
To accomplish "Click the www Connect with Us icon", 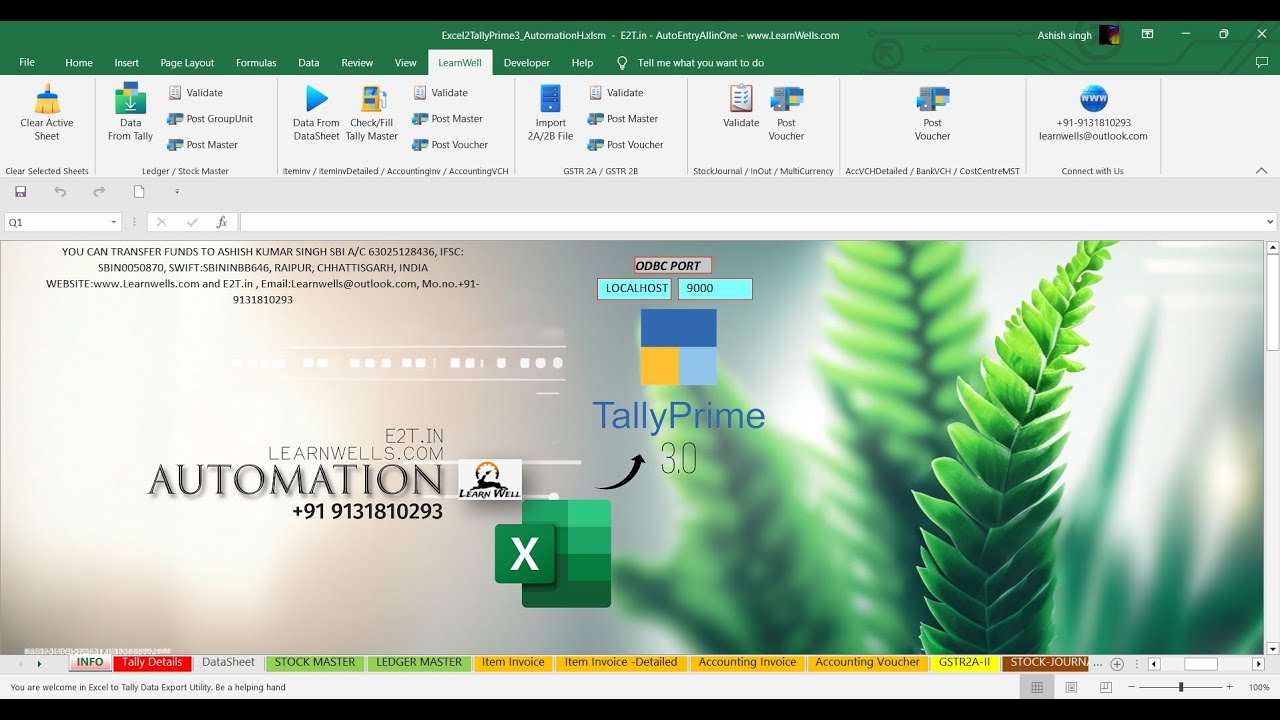I will pyautogui.click(x=1094, y=99).
